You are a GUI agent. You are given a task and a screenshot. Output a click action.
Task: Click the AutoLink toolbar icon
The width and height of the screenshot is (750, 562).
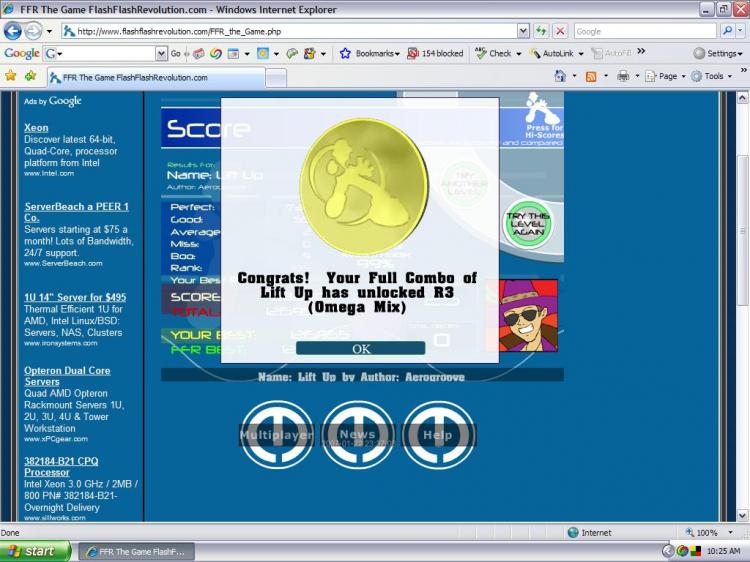point(534,54)
